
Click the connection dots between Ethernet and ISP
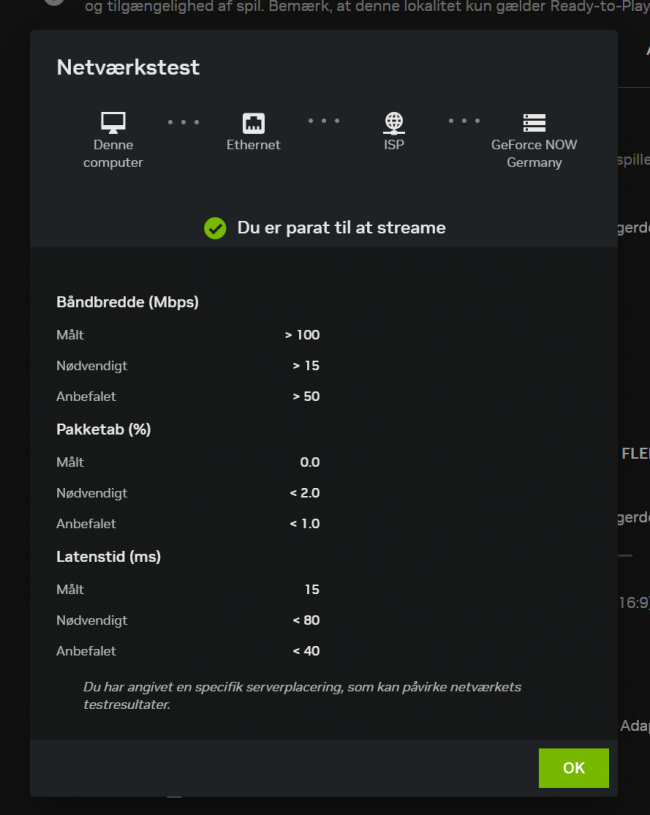tap(324, 120)
